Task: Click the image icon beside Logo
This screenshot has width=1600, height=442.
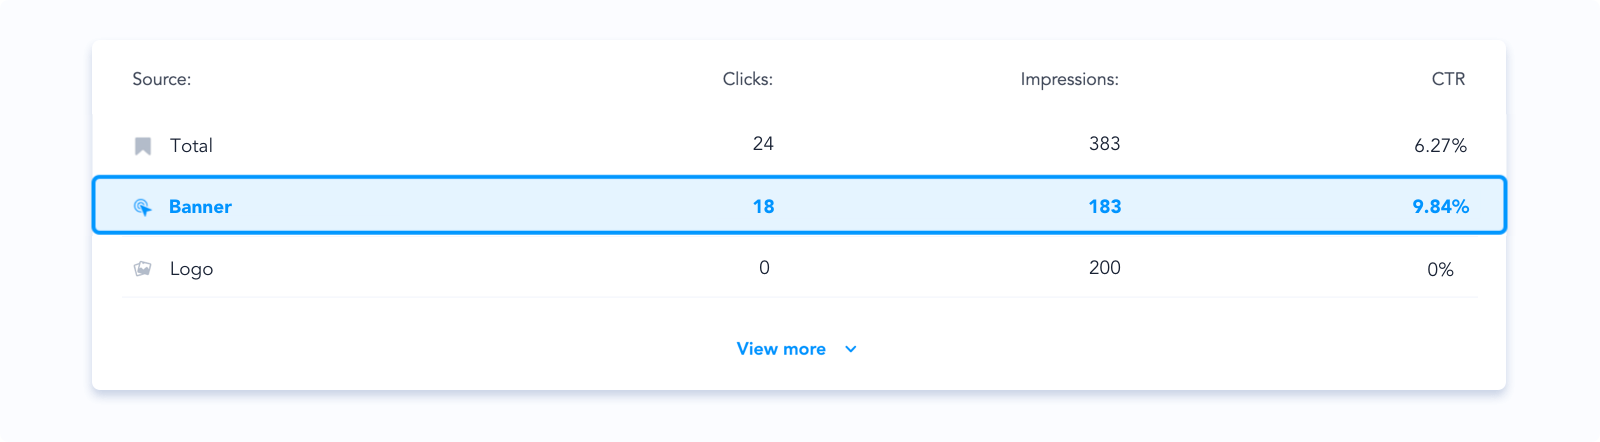Action: [x=143, y=269]
